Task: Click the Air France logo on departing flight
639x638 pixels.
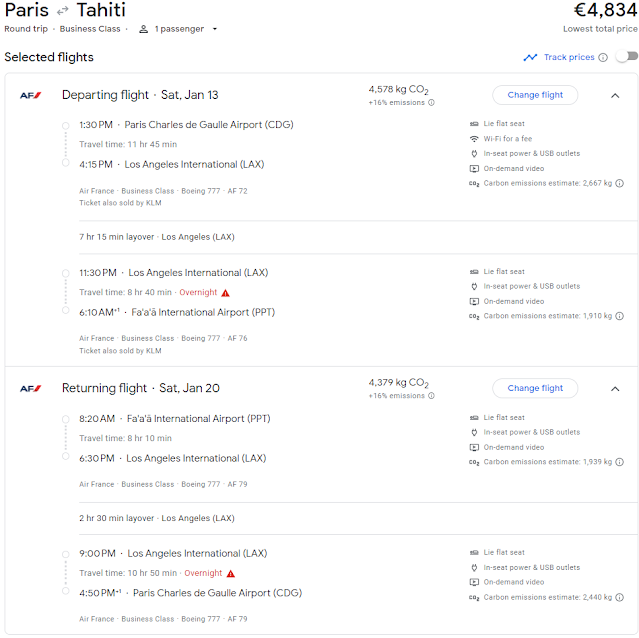Action: [x=31, y=95]
